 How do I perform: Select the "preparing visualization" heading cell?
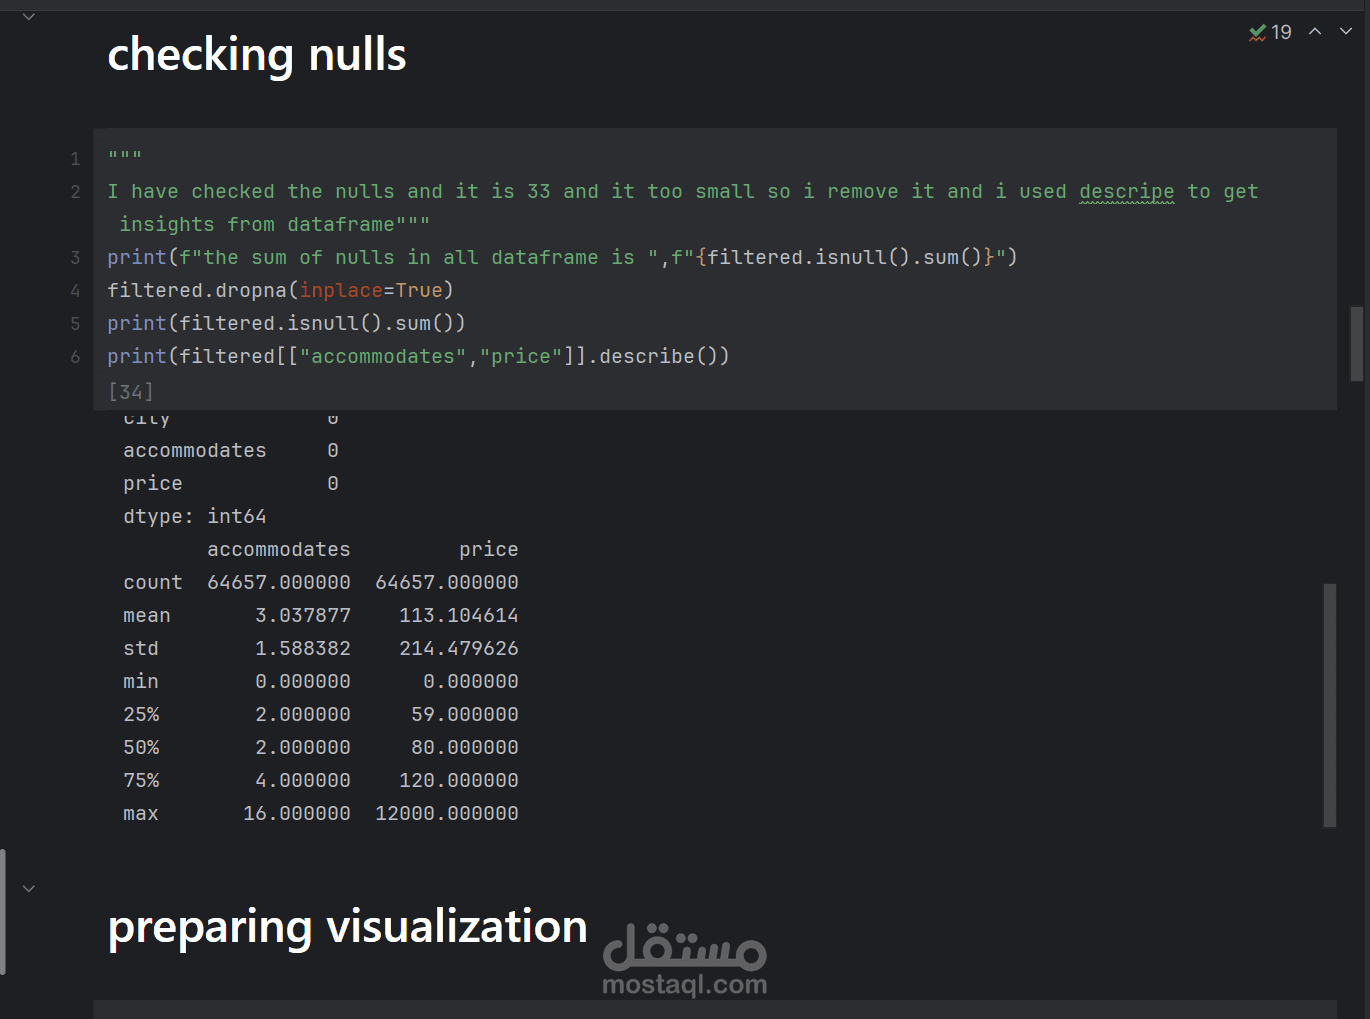(x=347, y=927)
